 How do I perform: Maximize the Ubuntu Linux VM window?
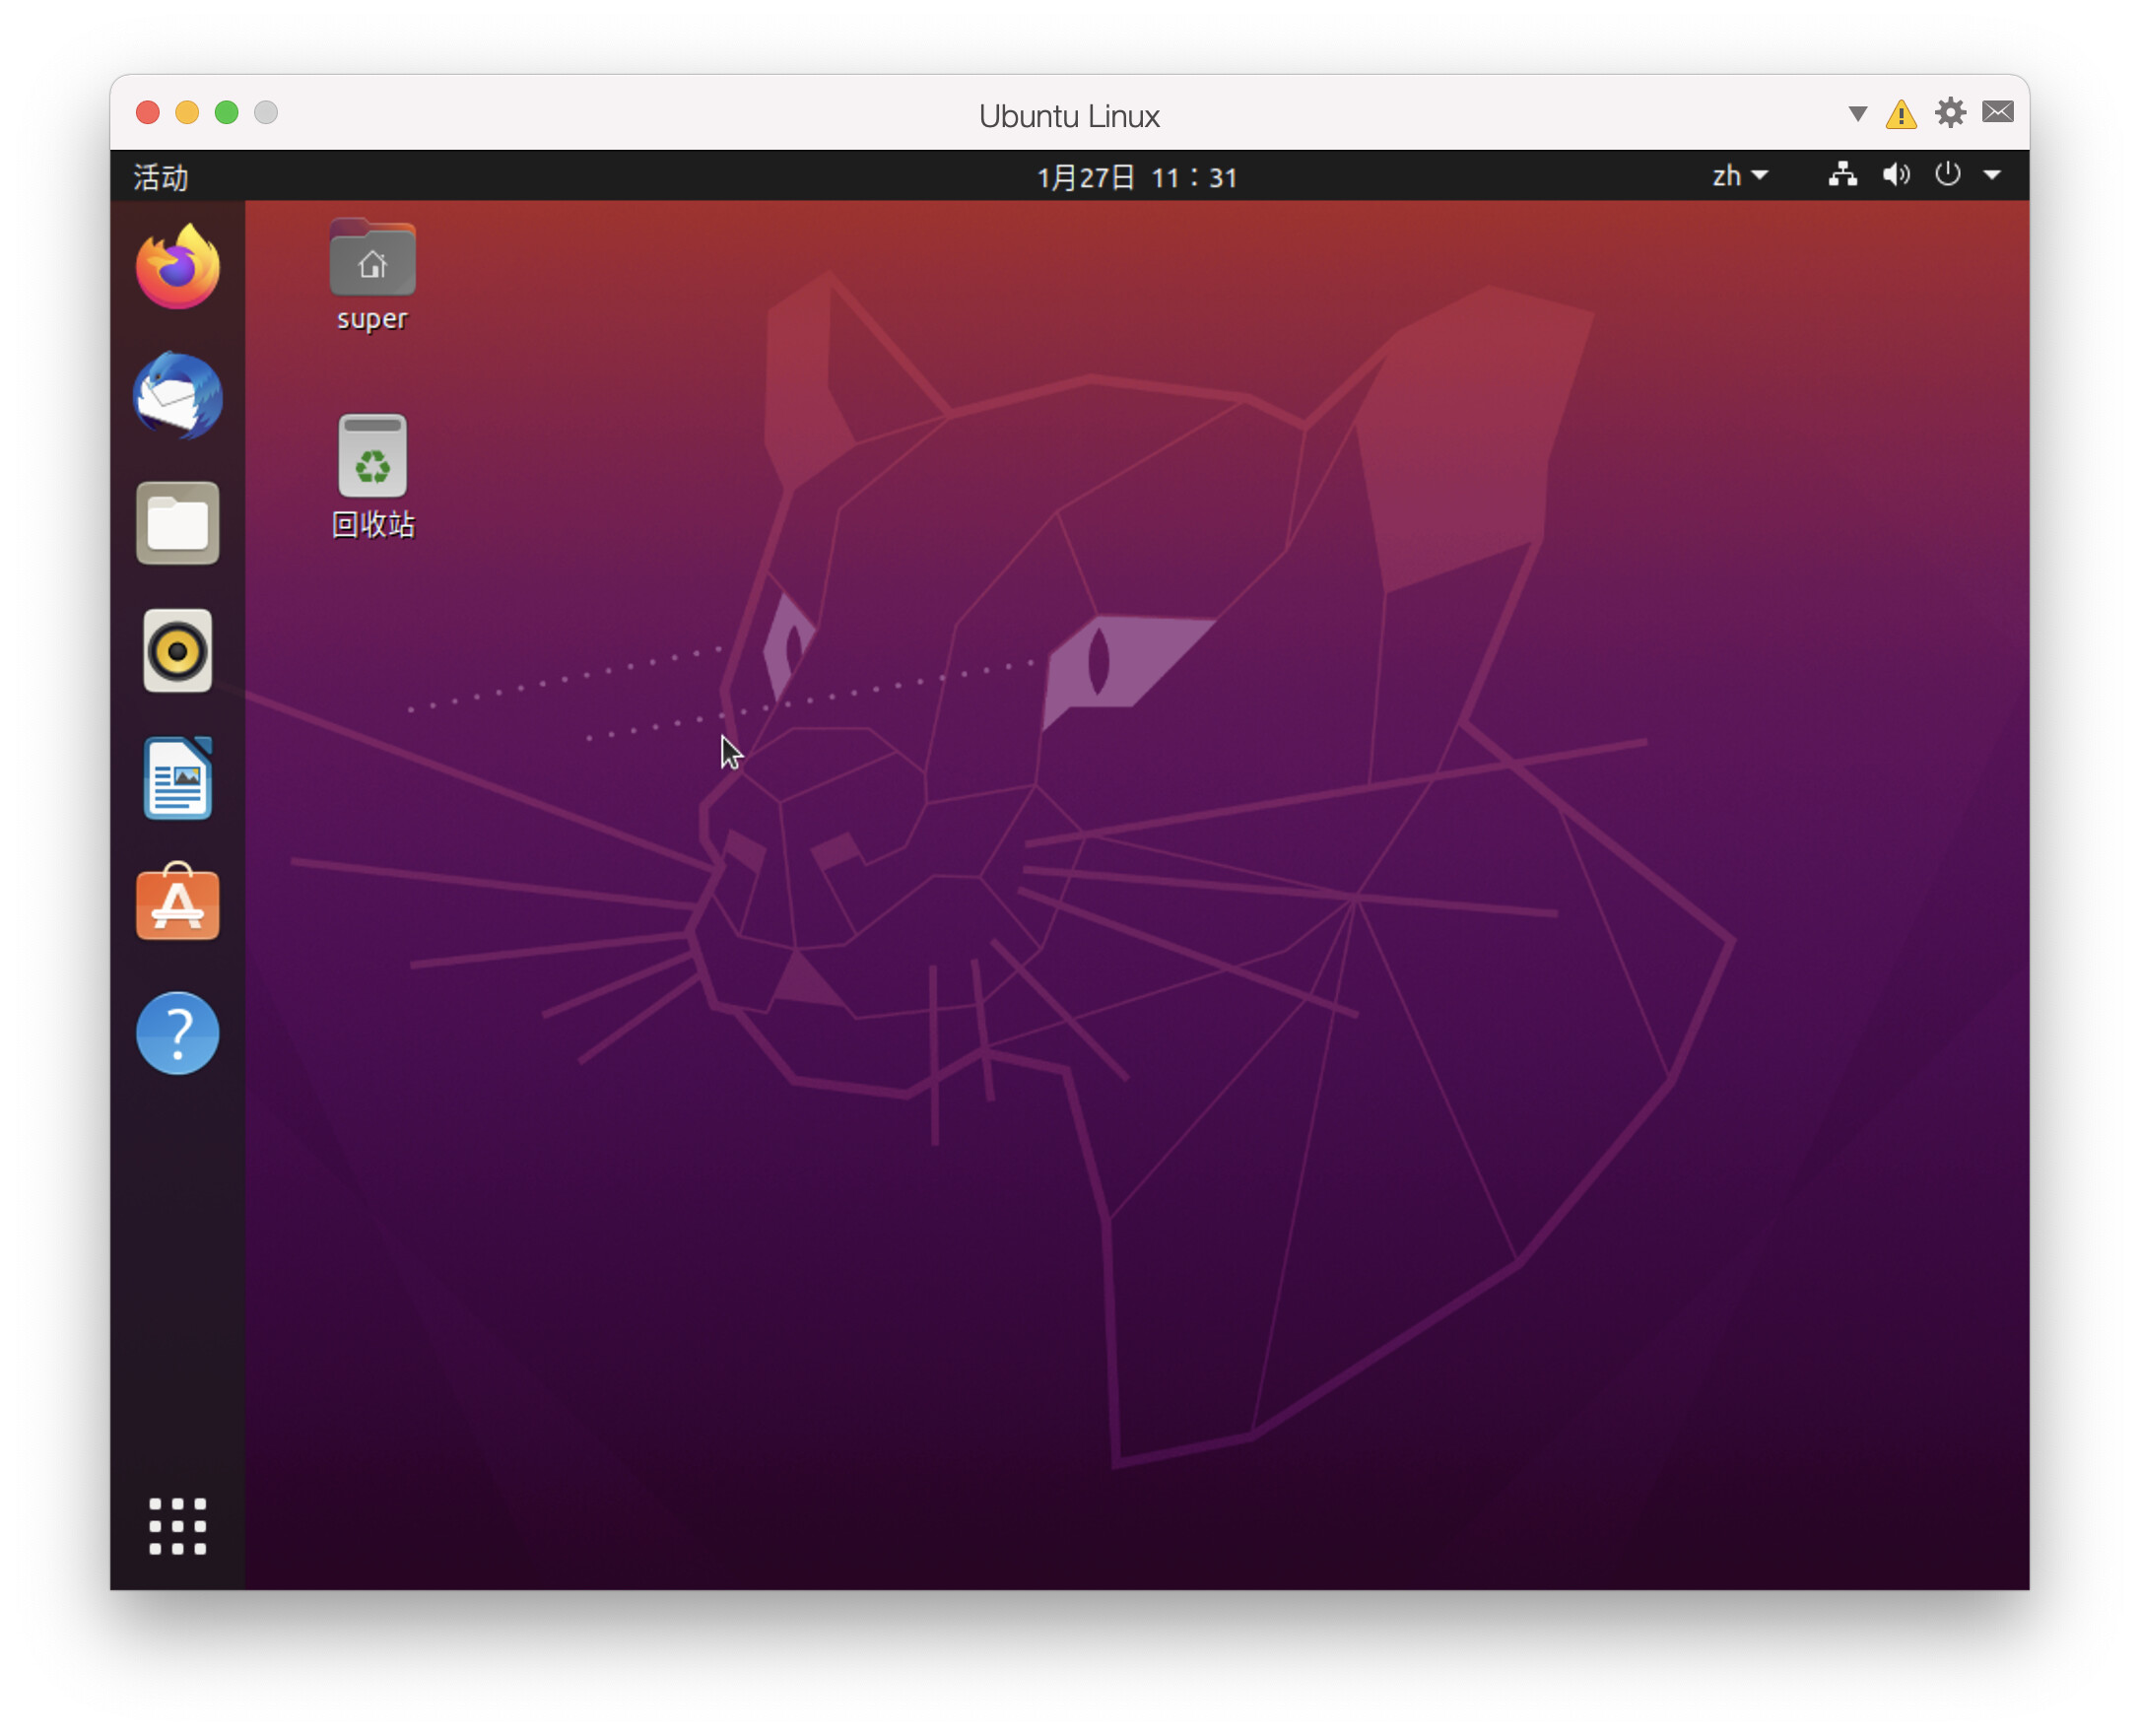click(x=227, y=113)
